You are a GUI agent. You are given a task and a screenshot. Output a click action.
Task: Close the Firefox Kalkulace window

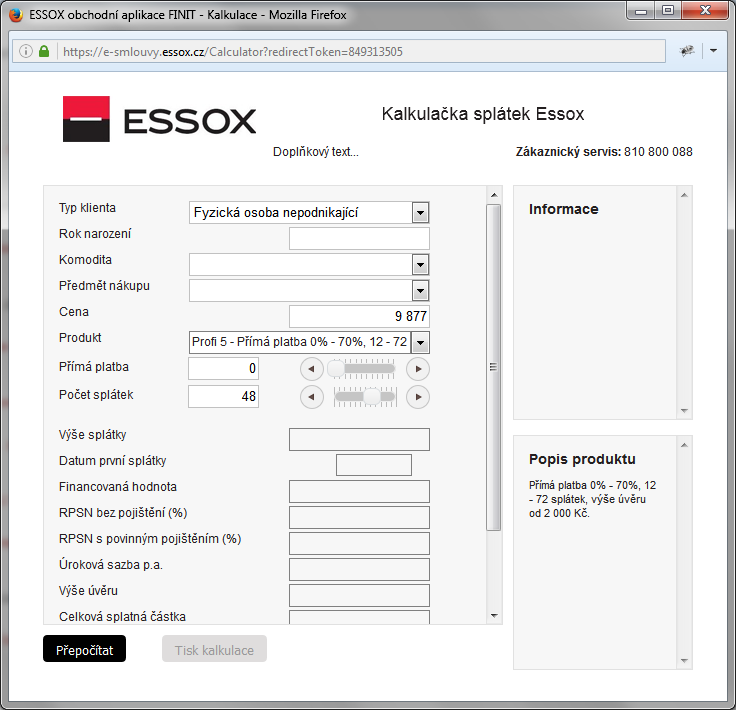tap(705, 11)
